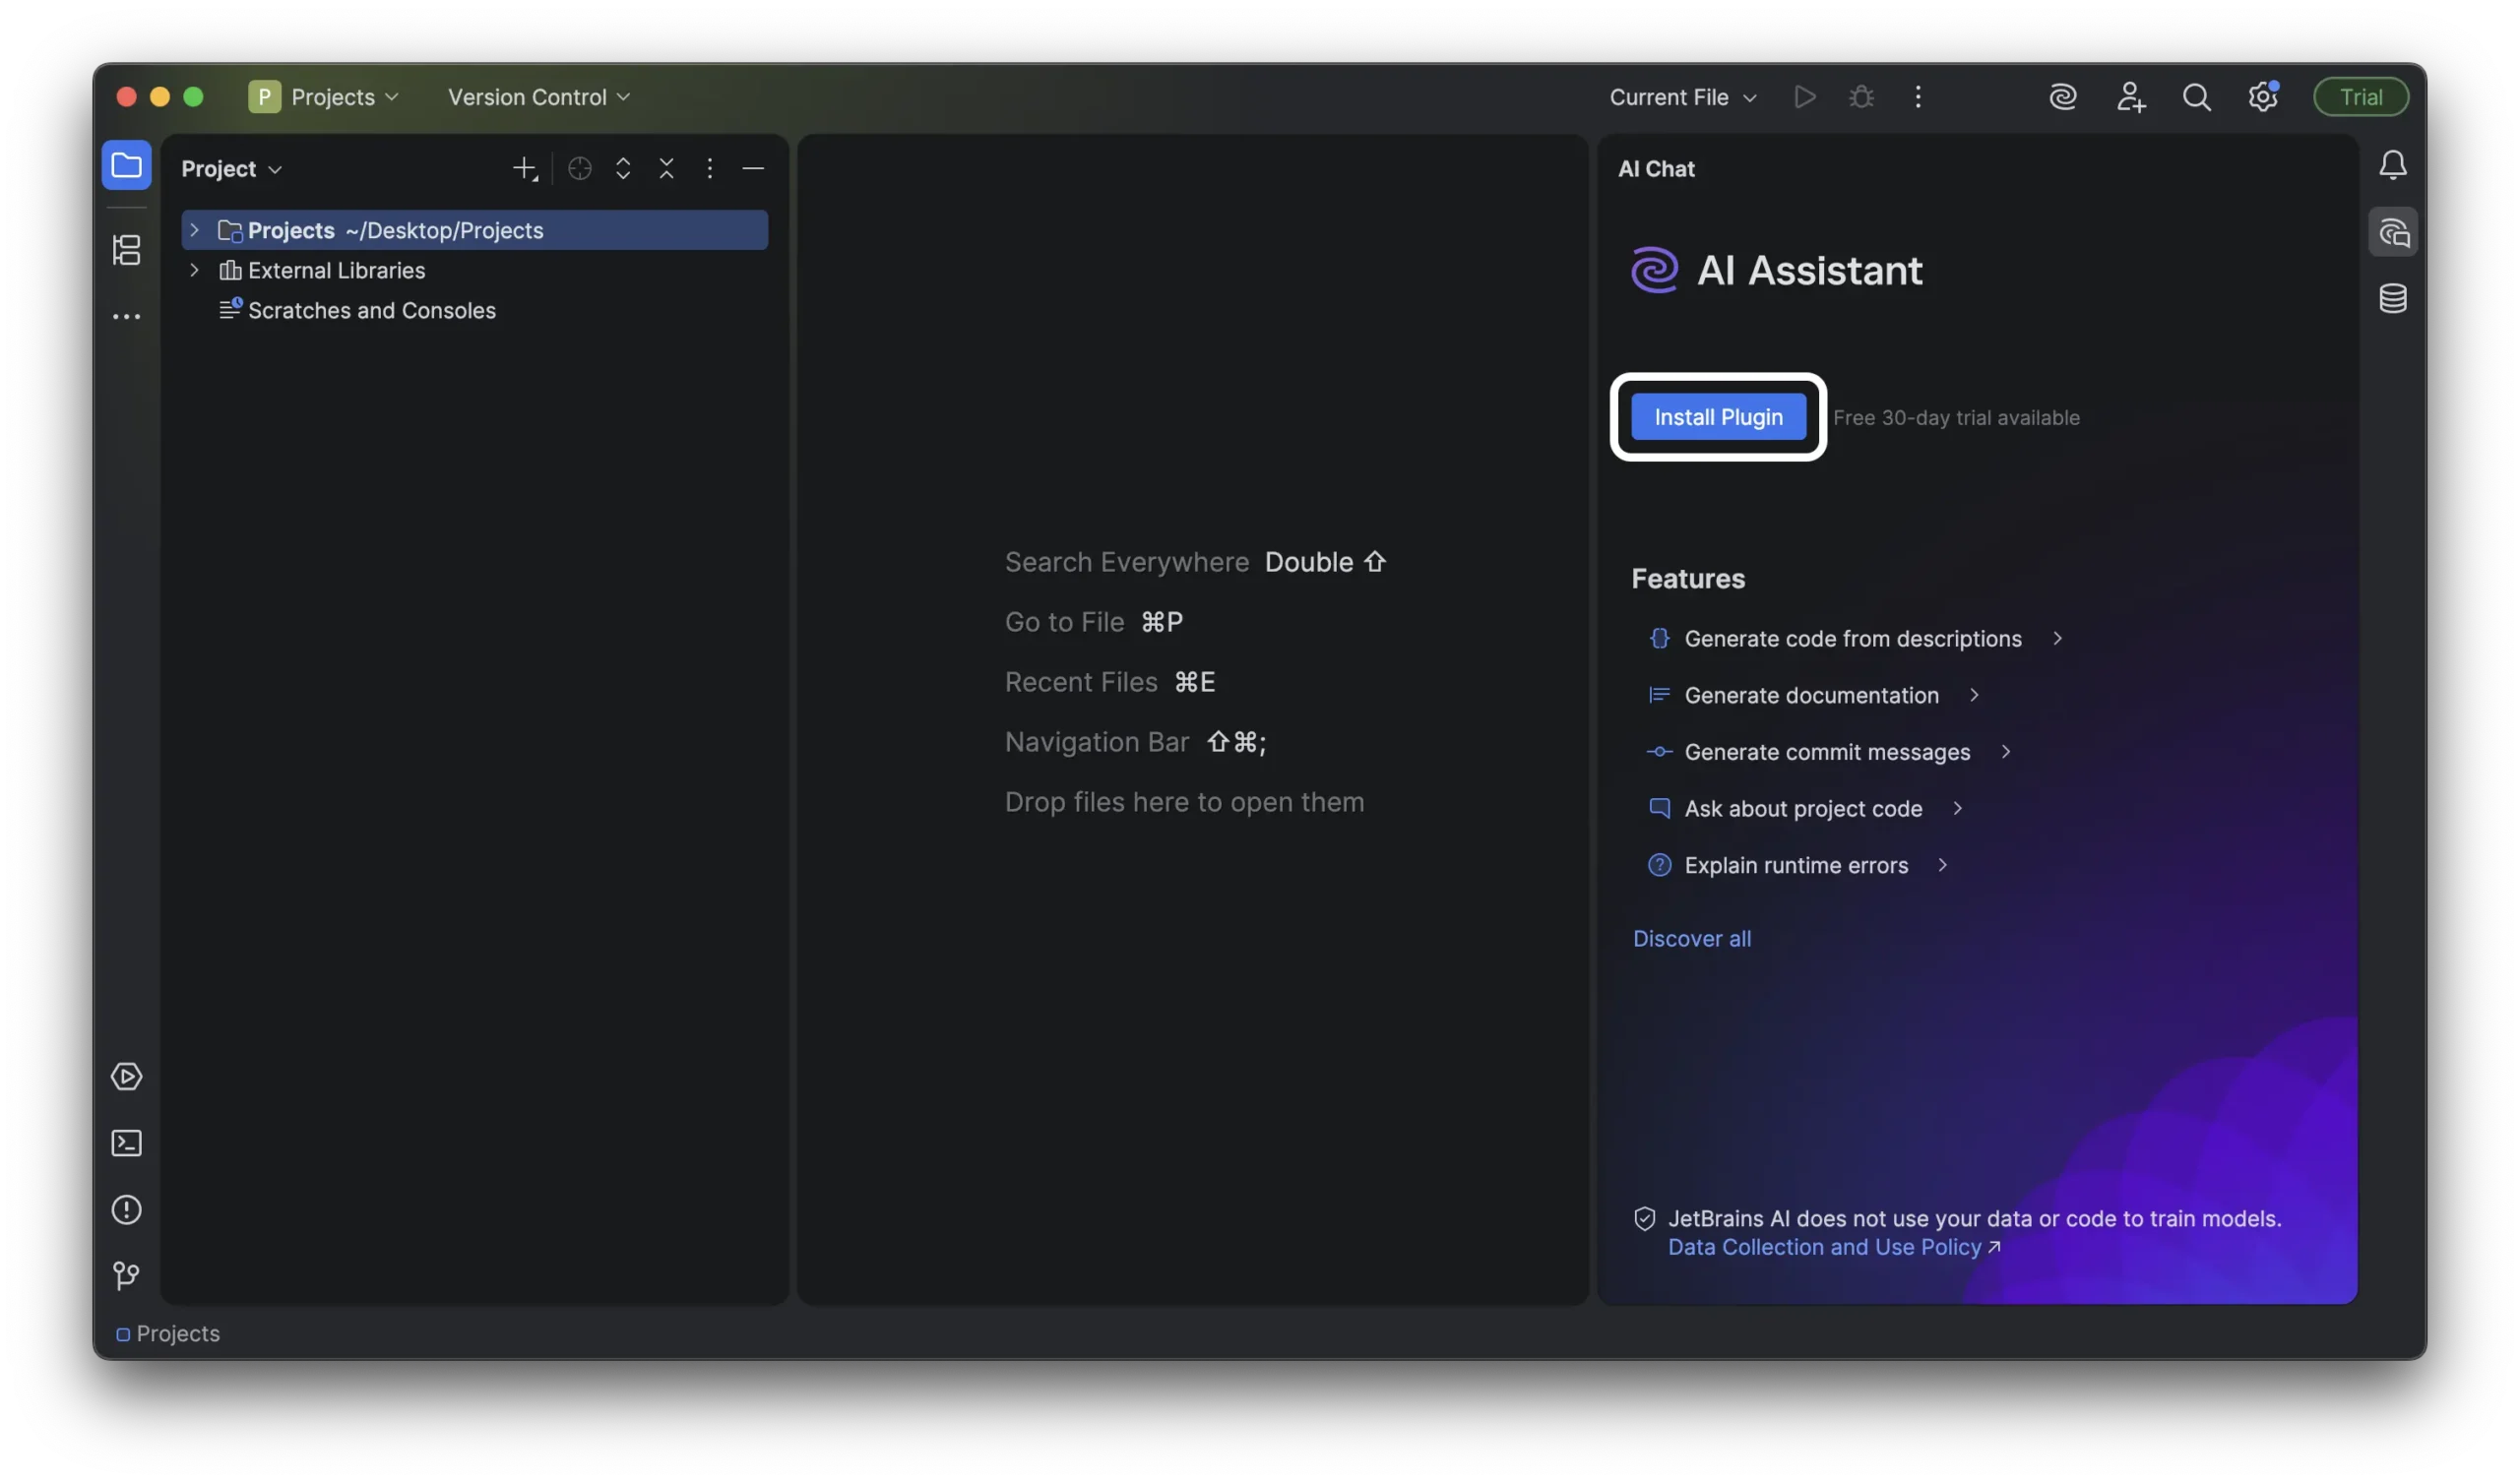Open the Database tool window icon

(2393, 298)
